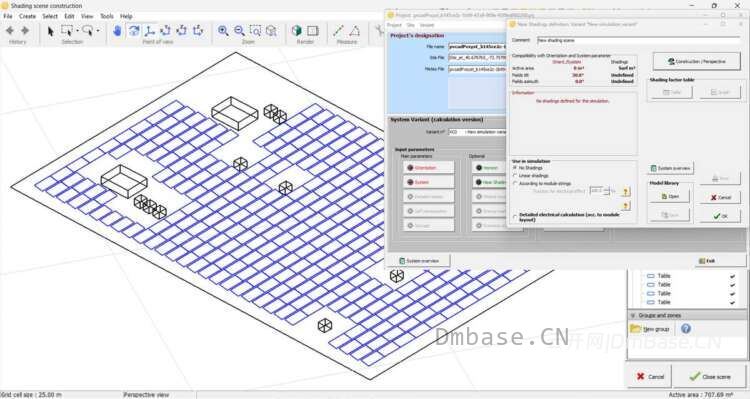The height and width of the screenshot is (399, 750).
Task: Click the undo history back arrow
Action: 10,31
